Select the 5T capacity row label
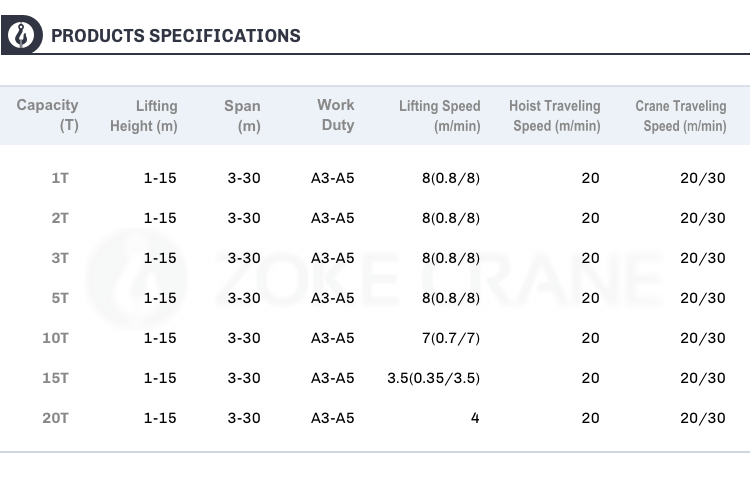Image resolution: width=750 pixels, height=500 pixels. click(60, 298)
